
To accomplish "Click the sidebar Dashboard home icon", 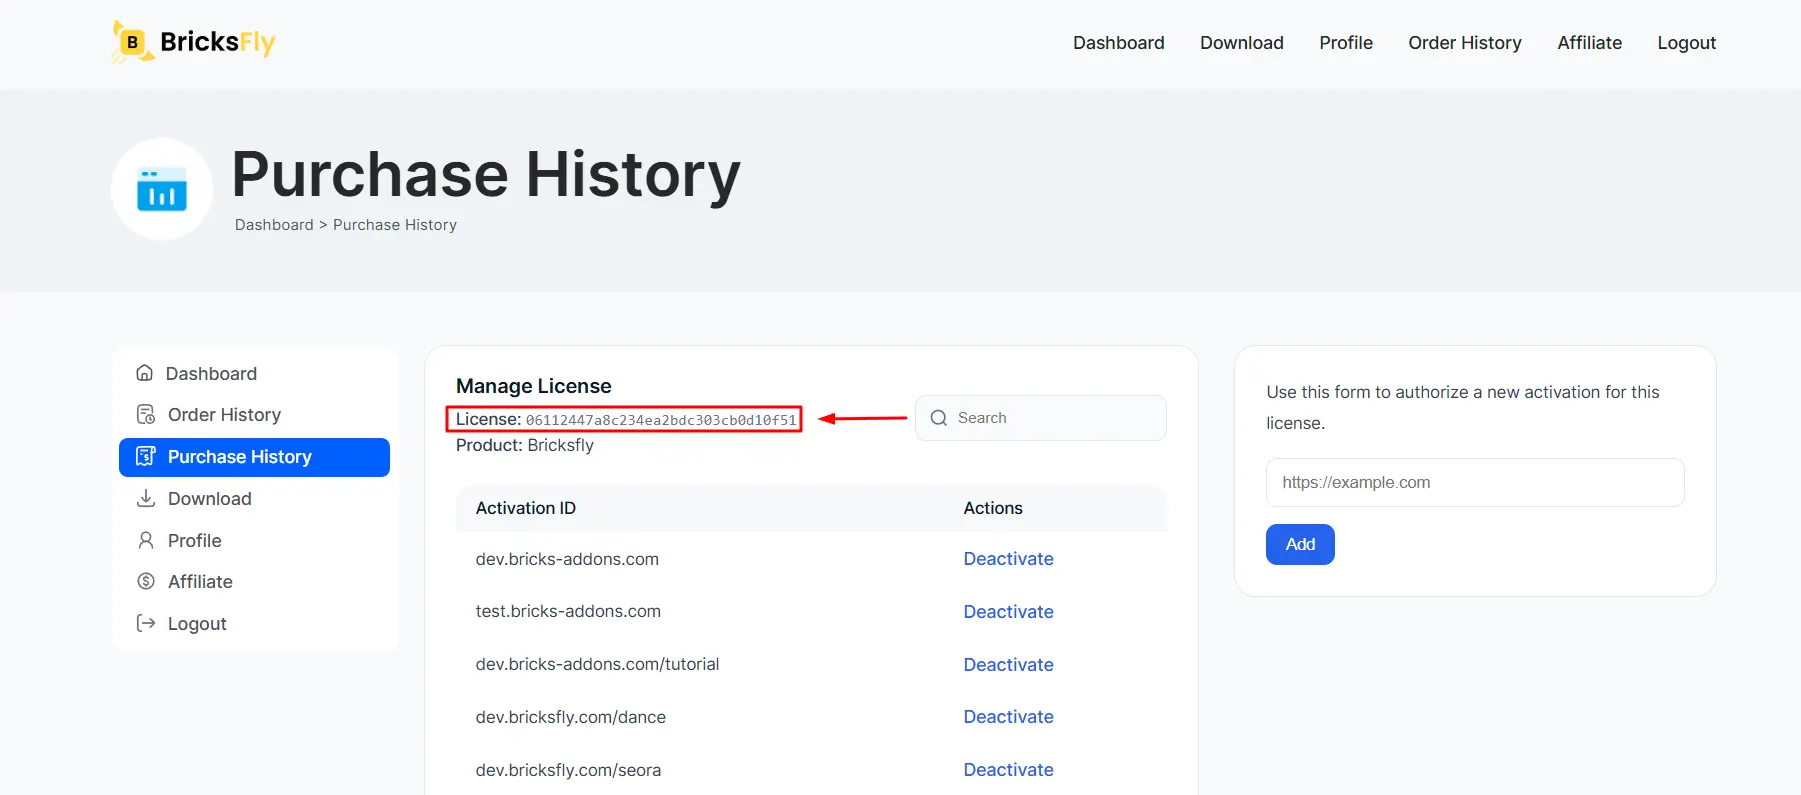I will coord(145,373).
